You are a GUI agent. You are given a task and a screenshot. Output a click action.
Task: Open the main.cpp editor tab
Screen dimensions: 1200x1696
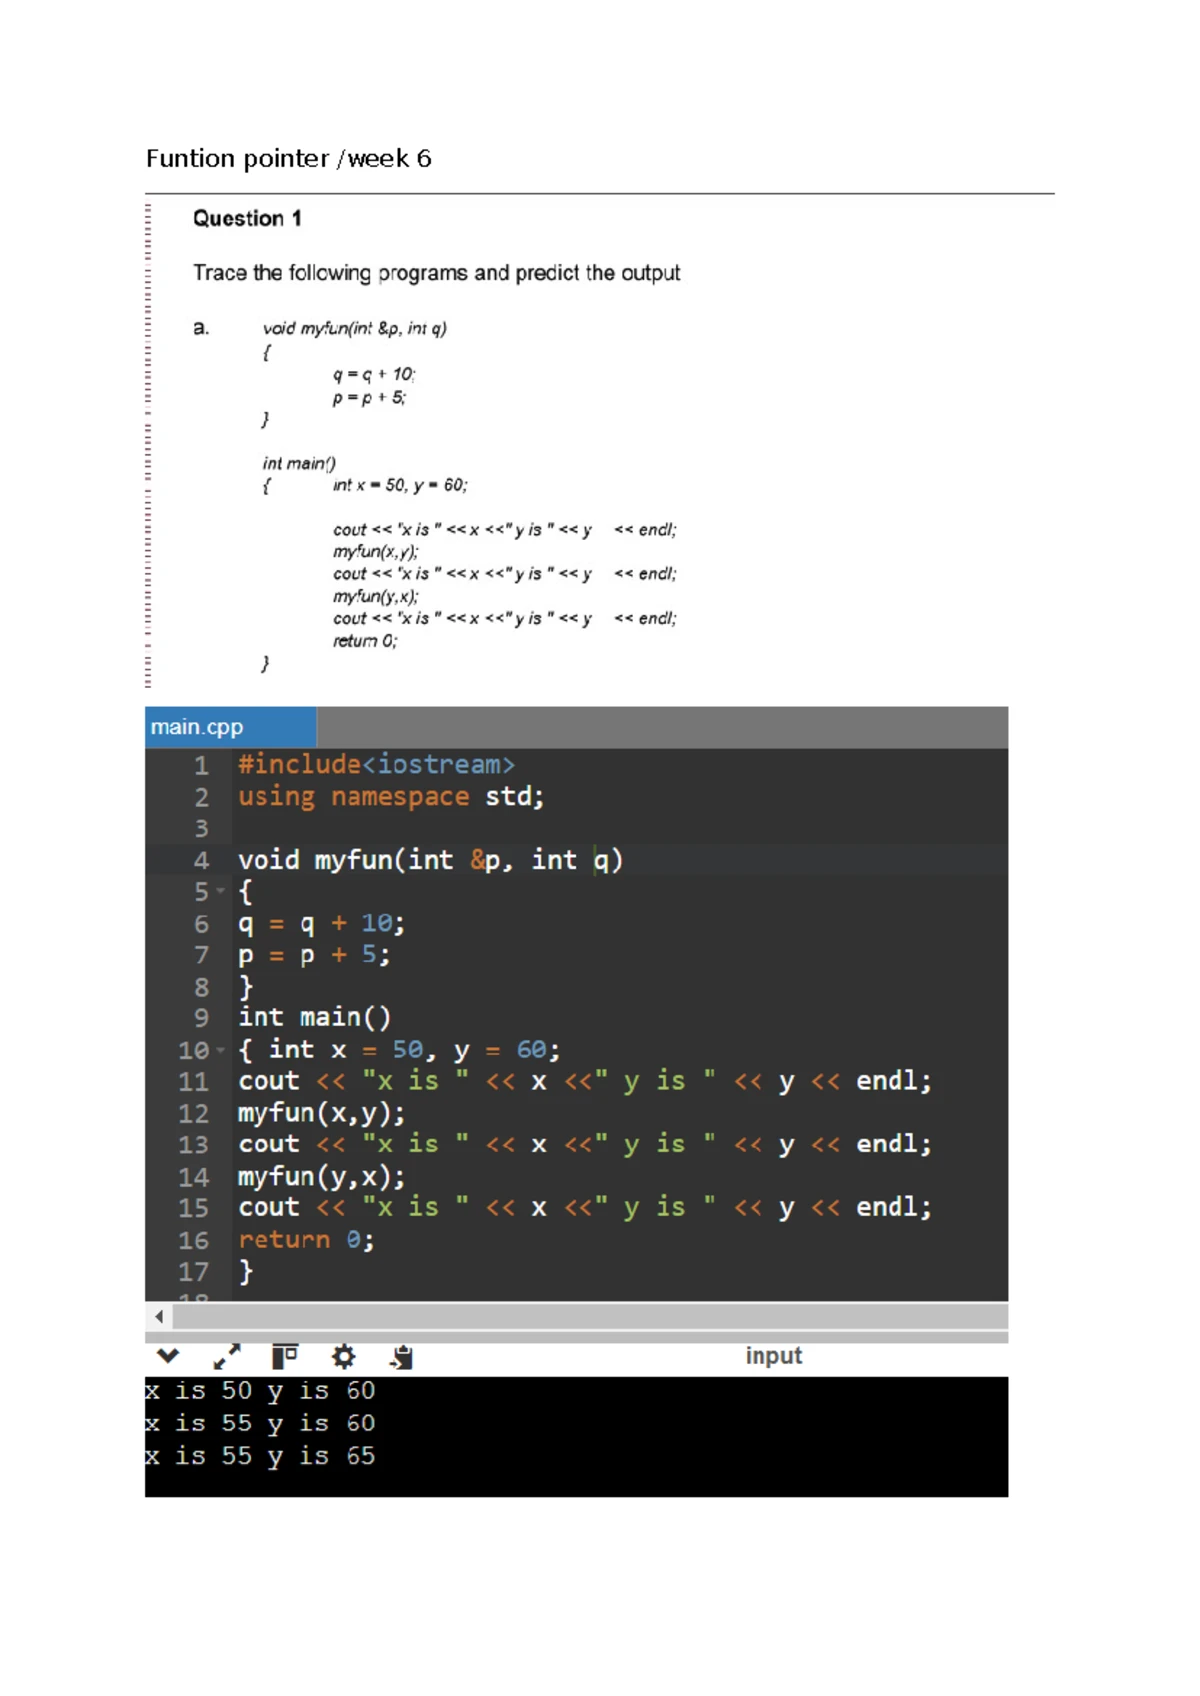coord(230,727)
